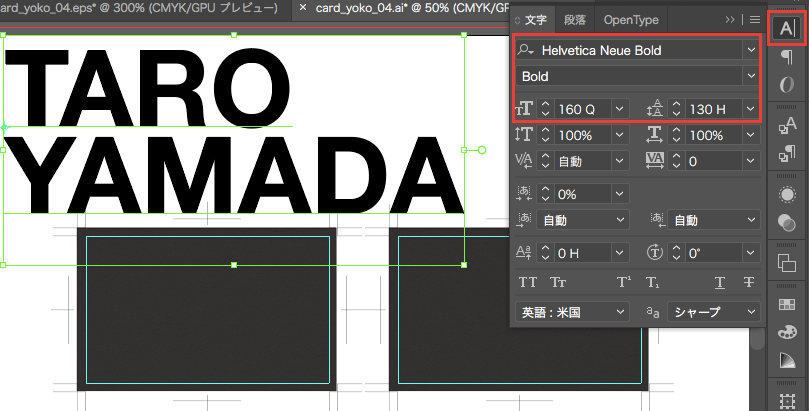
Task: Open the Pathfinder overlapping squares icon
Action: [787, 262]
